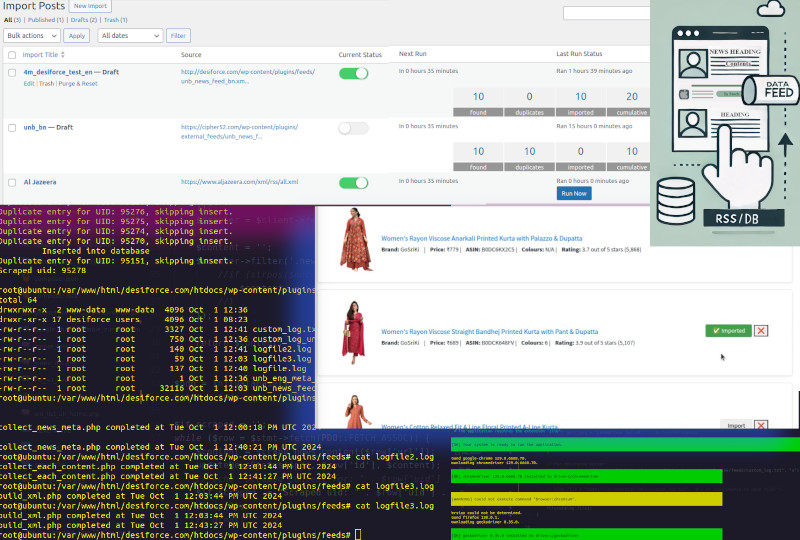
Task: Expand the All dates dropdown
Action: click(130, 35)
